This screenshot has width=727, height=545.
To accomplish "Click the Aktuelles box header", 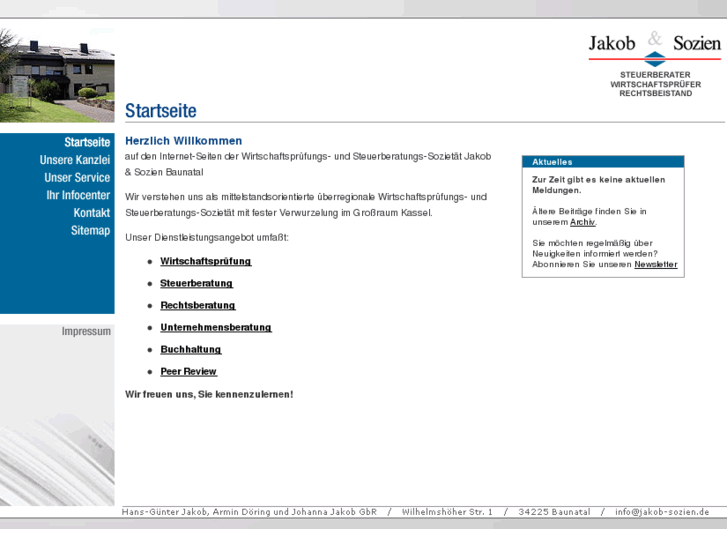I will 603,161.
